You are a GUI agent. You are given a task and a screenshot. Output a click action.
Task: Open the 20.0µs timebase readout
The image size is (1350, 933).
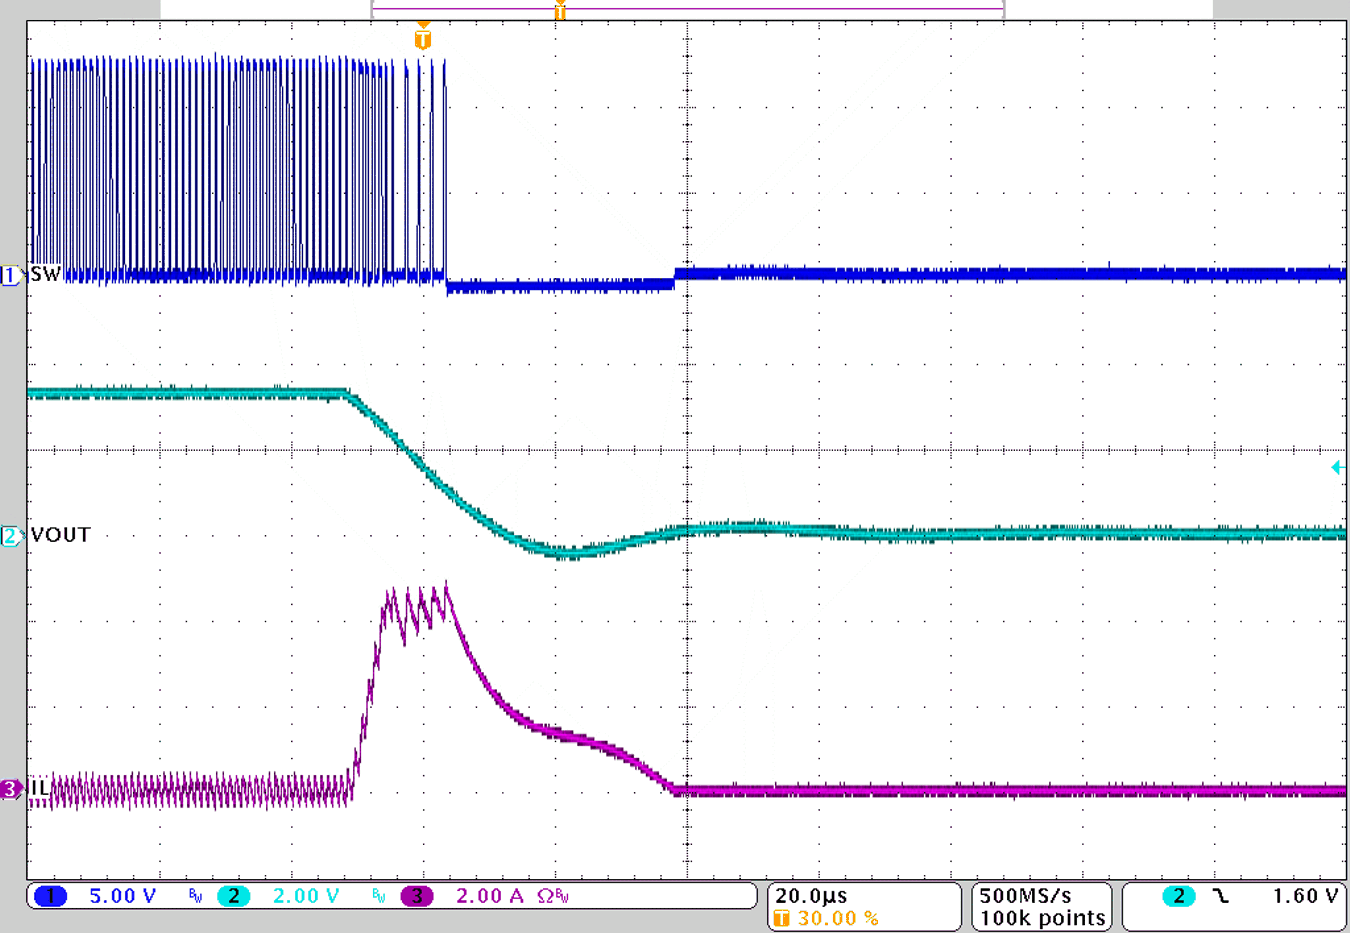pos(810,896)
